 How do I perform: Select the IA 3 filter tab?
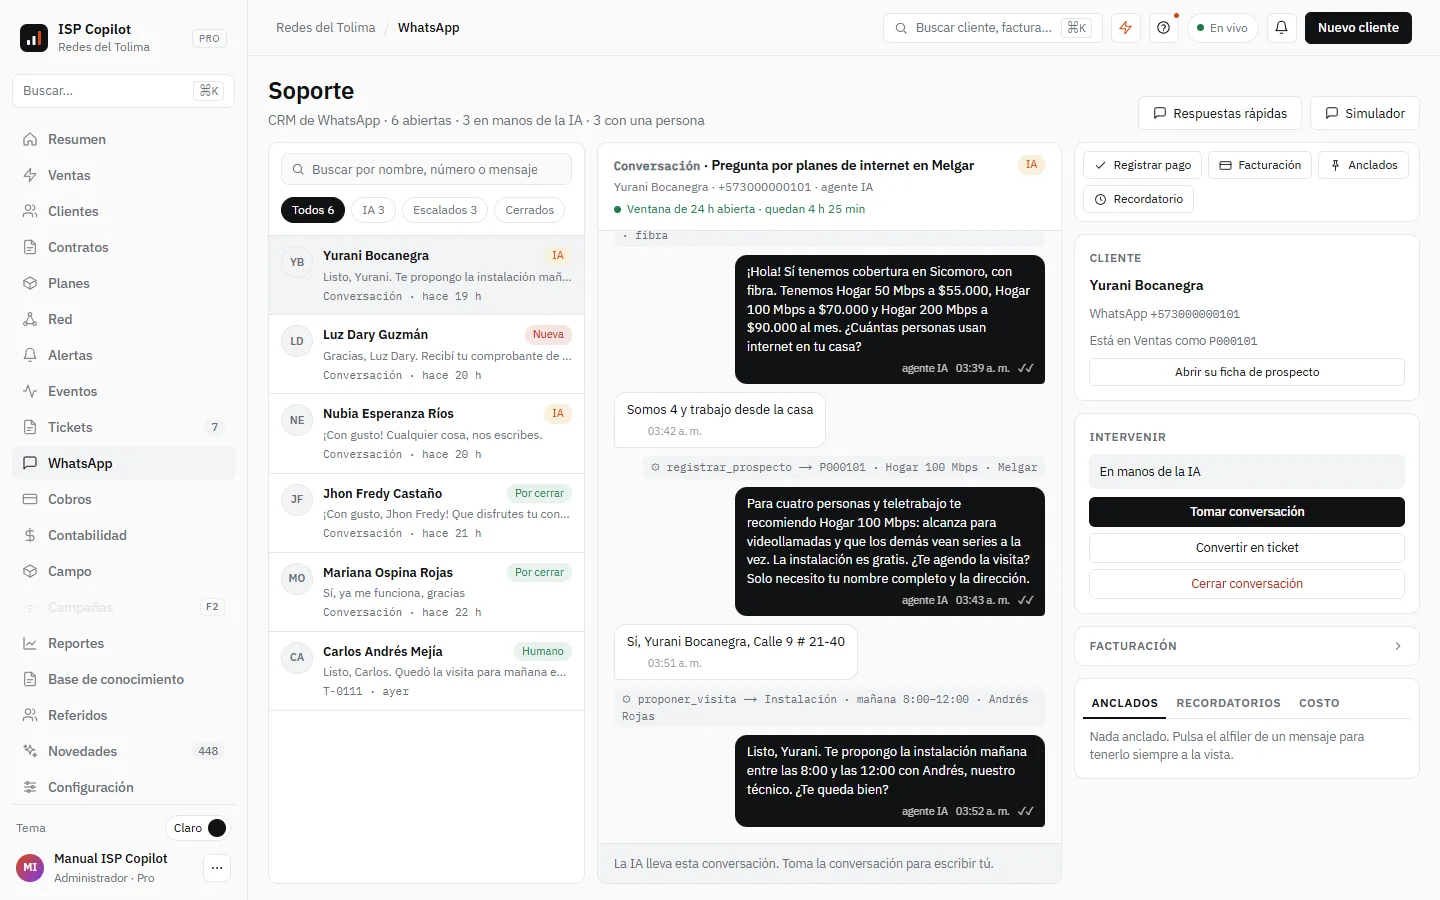(373, 210)
